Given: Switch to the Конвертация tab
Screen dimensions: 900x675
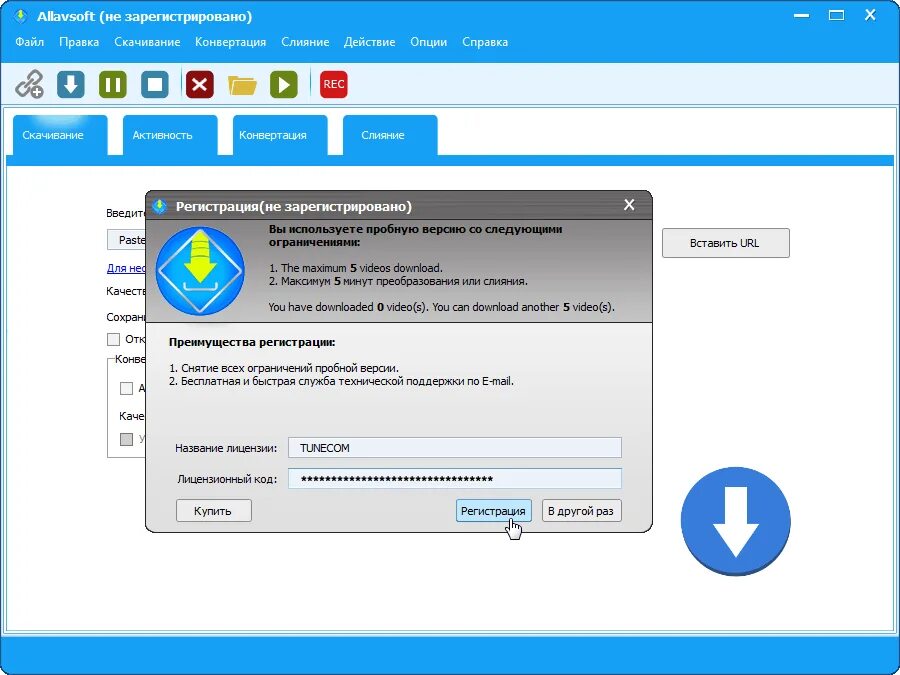Looking at the screenshot, I should (x=280, y=135).
